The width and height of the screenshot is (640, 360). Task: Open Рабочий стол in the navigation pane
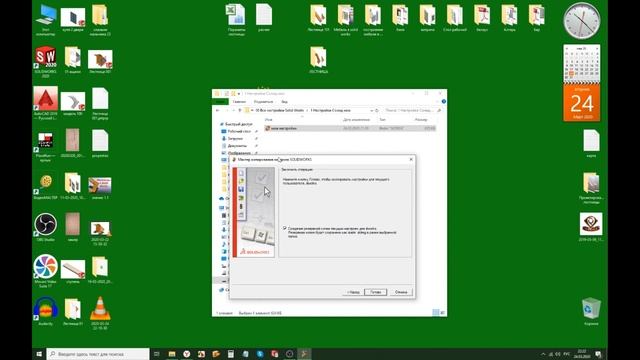click(x=239, y=131)
